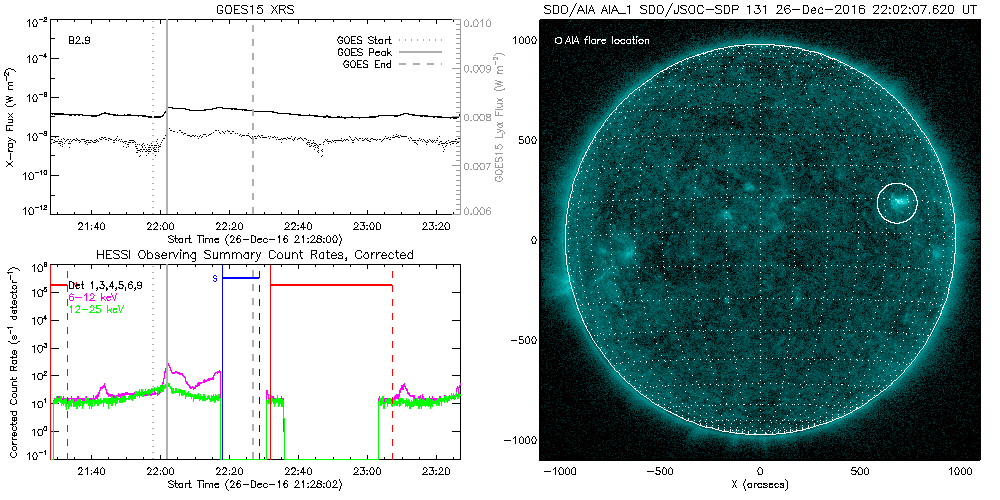Image resolution: width=1000 pixels, height=500 pixels.
Task: Click the SDO/AIA 131 image title
Action: [759, 9]
